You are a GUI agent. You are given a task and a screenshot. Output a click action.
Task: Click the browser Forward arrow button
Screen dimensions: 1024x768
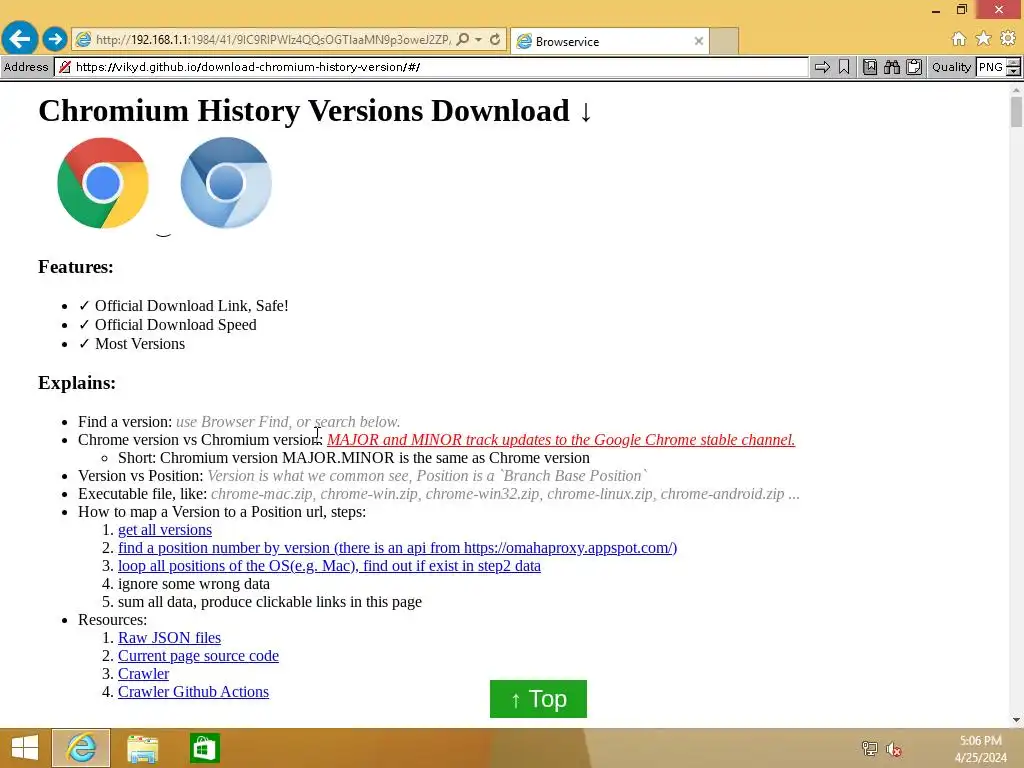(55, 39)
